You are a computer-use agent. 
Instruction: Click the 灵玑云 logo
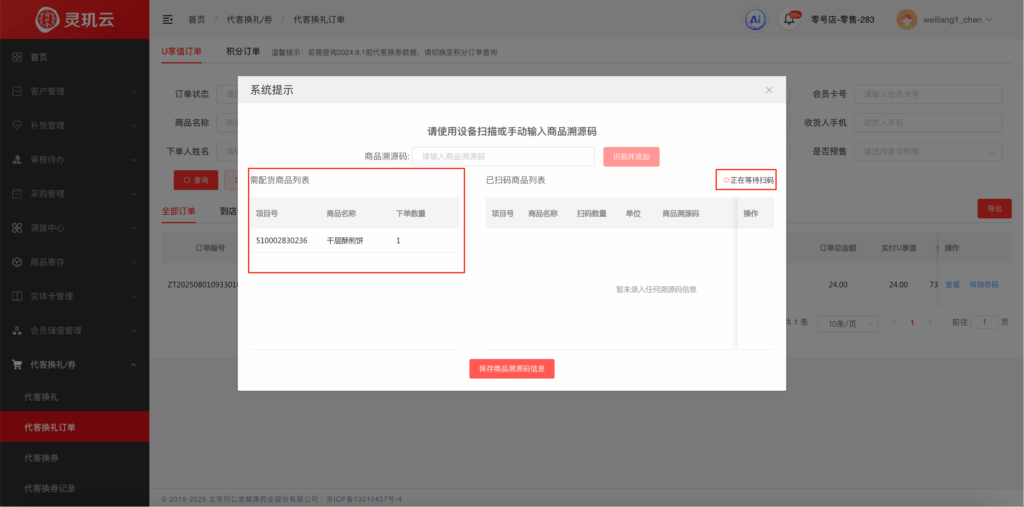pyautogui.click(x=74, y=19)
